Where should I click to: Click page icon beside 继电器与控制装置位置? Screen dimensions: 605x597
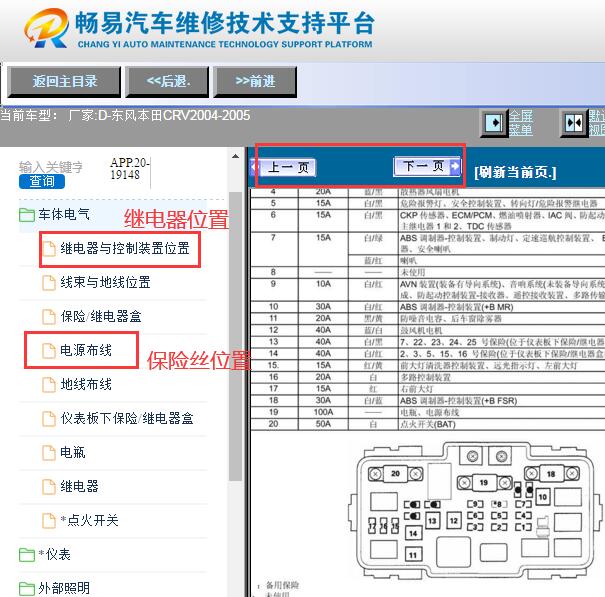(49, 249)
